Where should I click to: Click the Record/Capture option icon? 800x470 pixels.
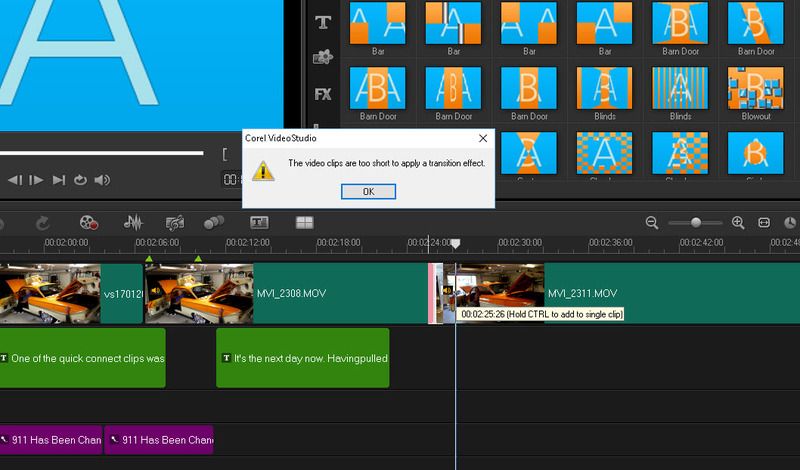(90, 223)
